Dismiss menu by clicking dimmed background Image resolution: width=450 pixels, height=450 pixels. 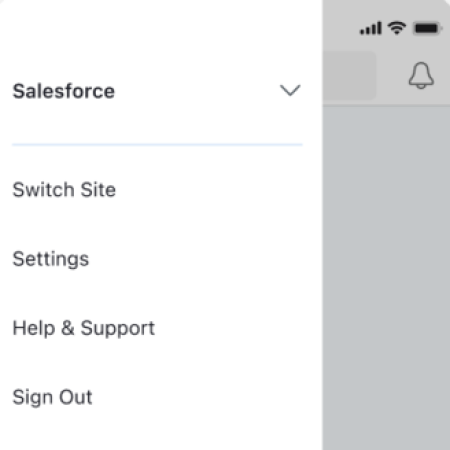click(x=386, y=278)
